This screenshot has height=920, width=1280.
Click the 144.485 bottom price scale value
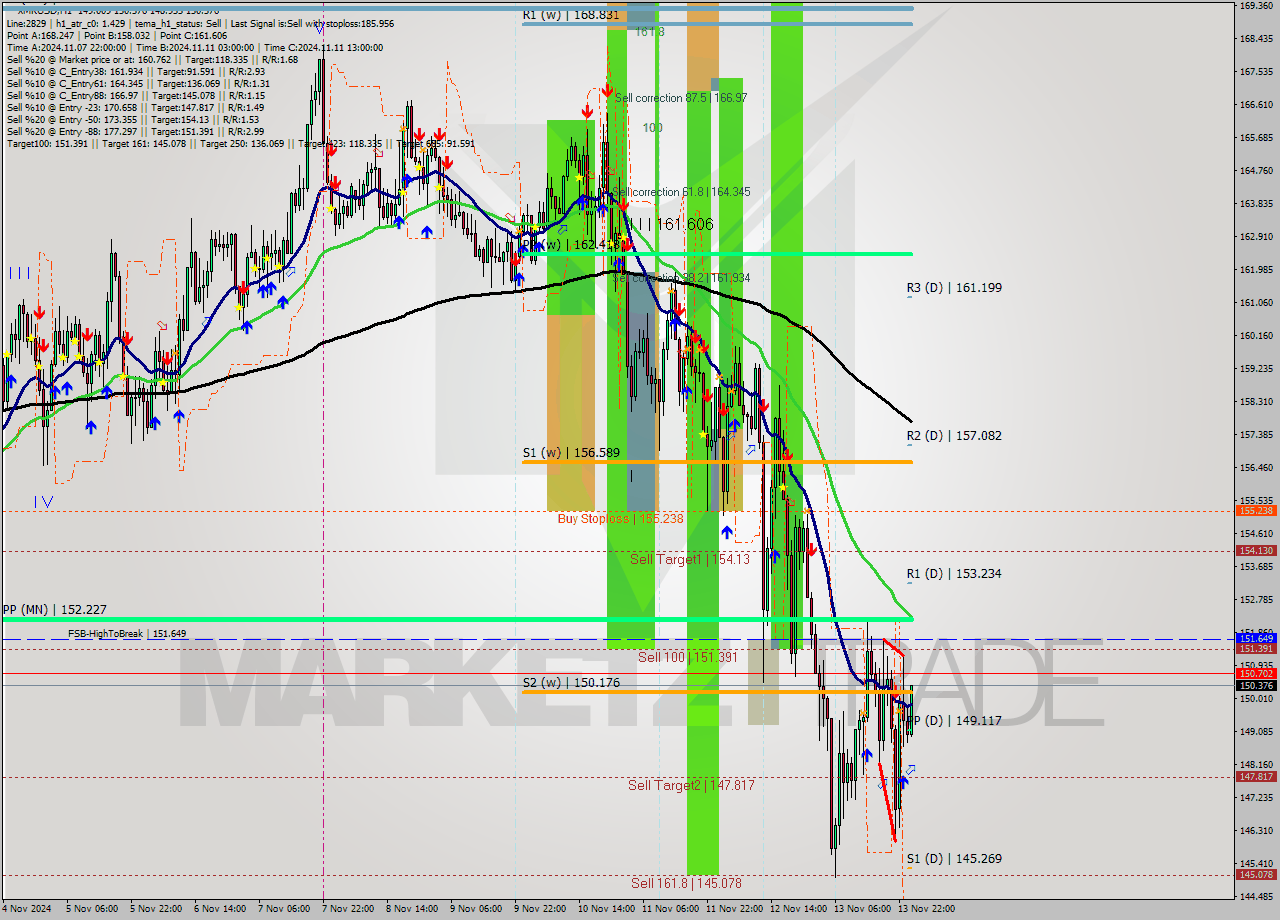[x=1256, y=896]
